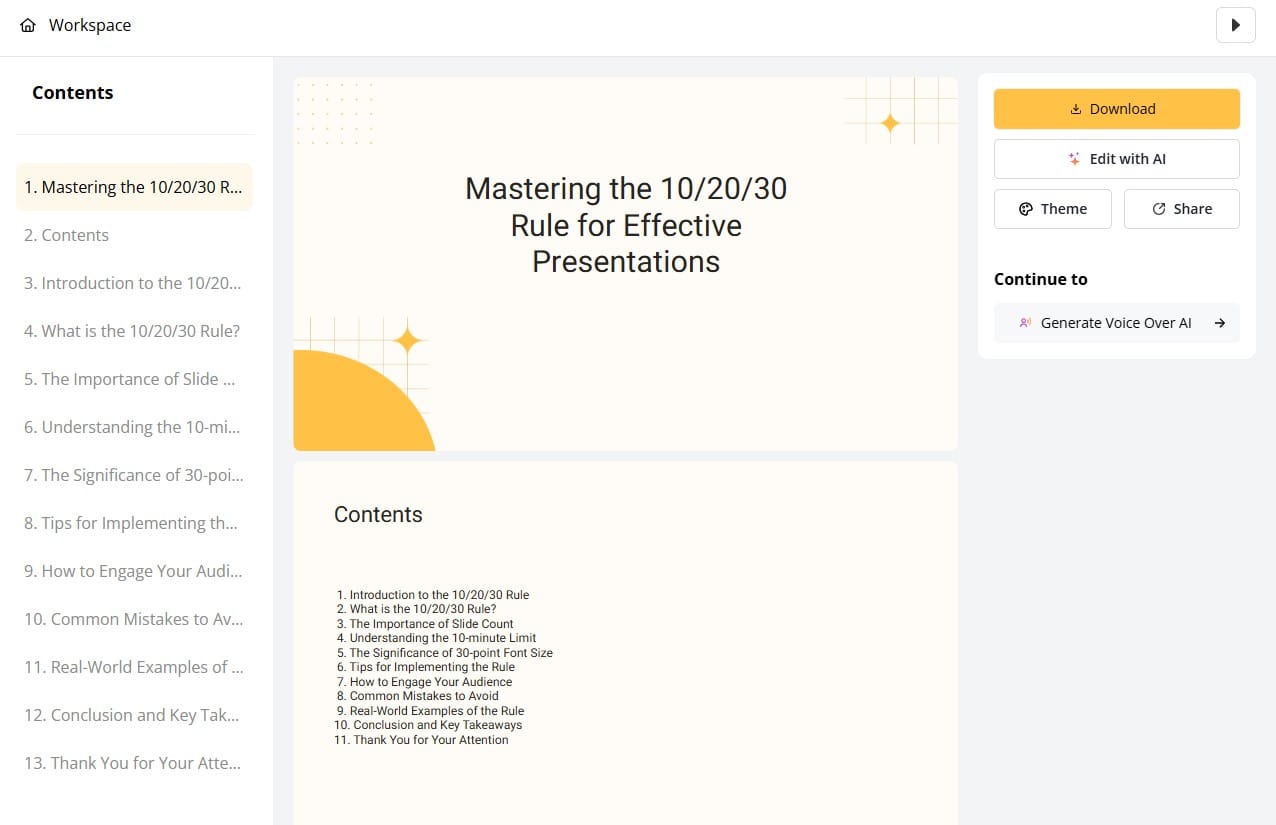This screenshot has width=1276, height=825.
Task: Click the download arrow icon in the Download button
Action: (1076, 109)
